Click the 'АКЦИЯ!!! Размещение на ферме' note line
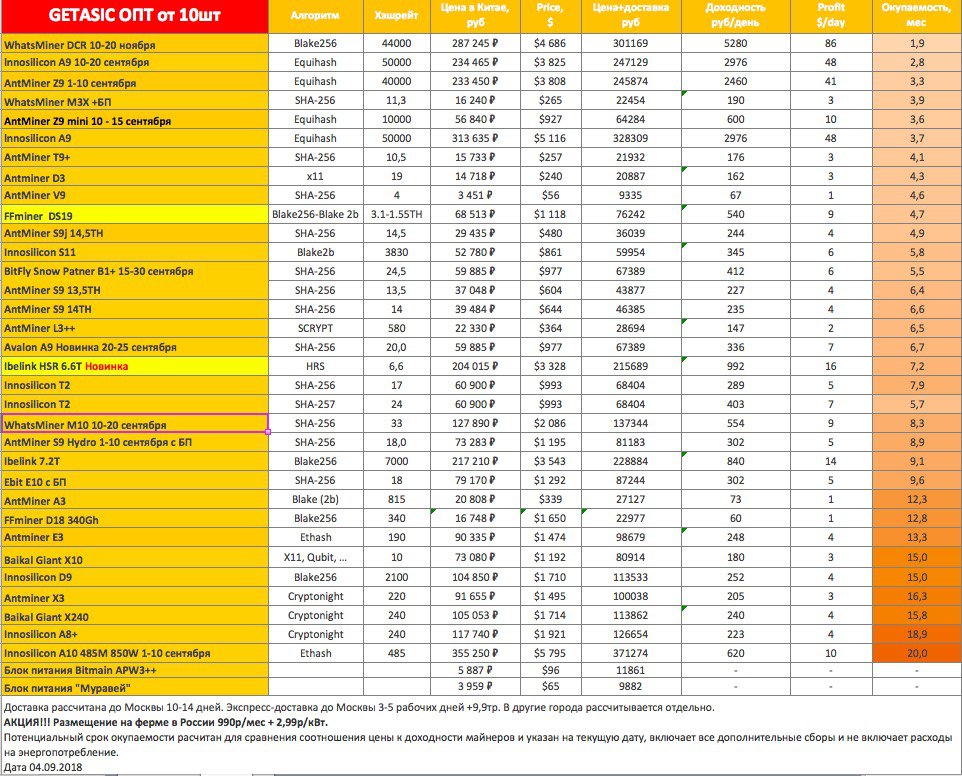 (x=166, y=722)
